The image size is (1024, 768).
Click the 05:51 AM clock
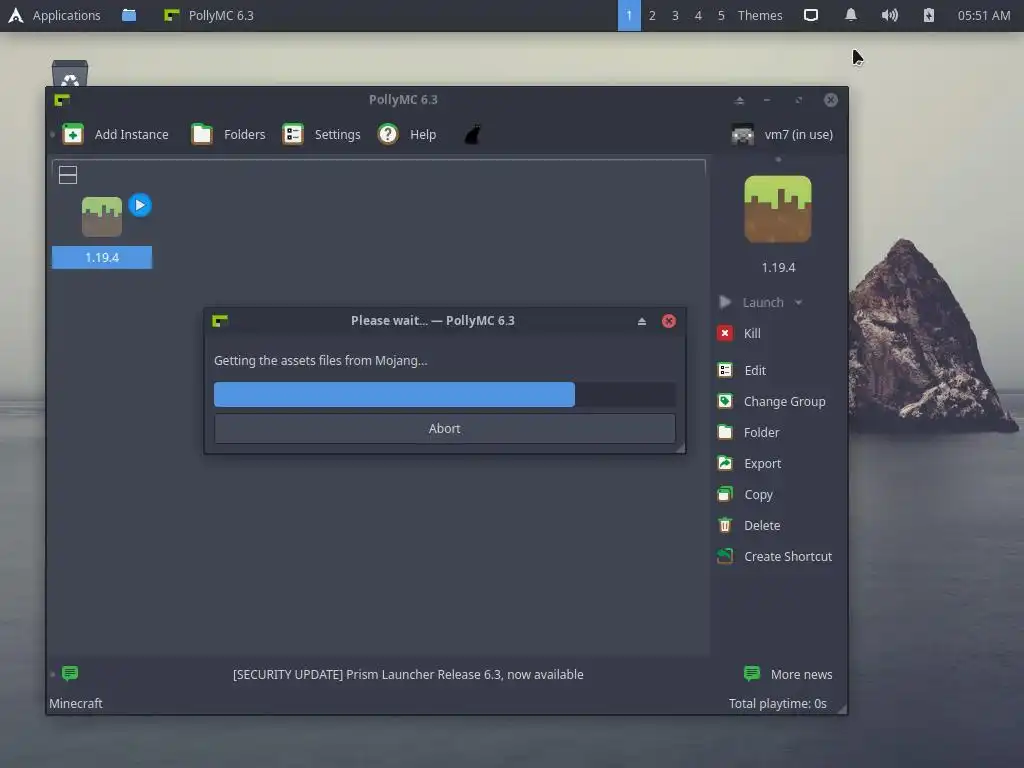pos(984,15)
